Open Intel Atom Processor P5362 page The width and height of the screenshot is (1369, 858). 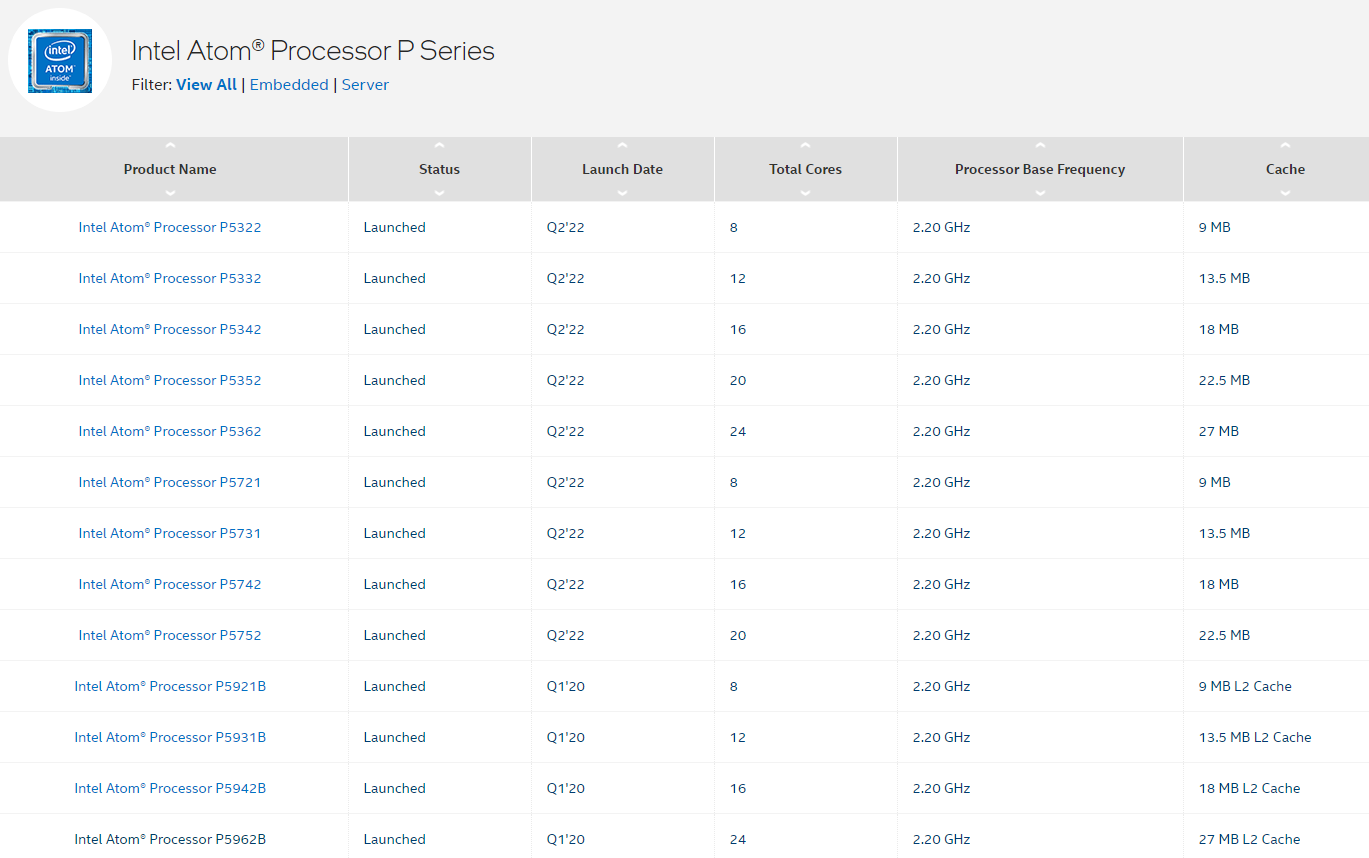coord(170,431)
